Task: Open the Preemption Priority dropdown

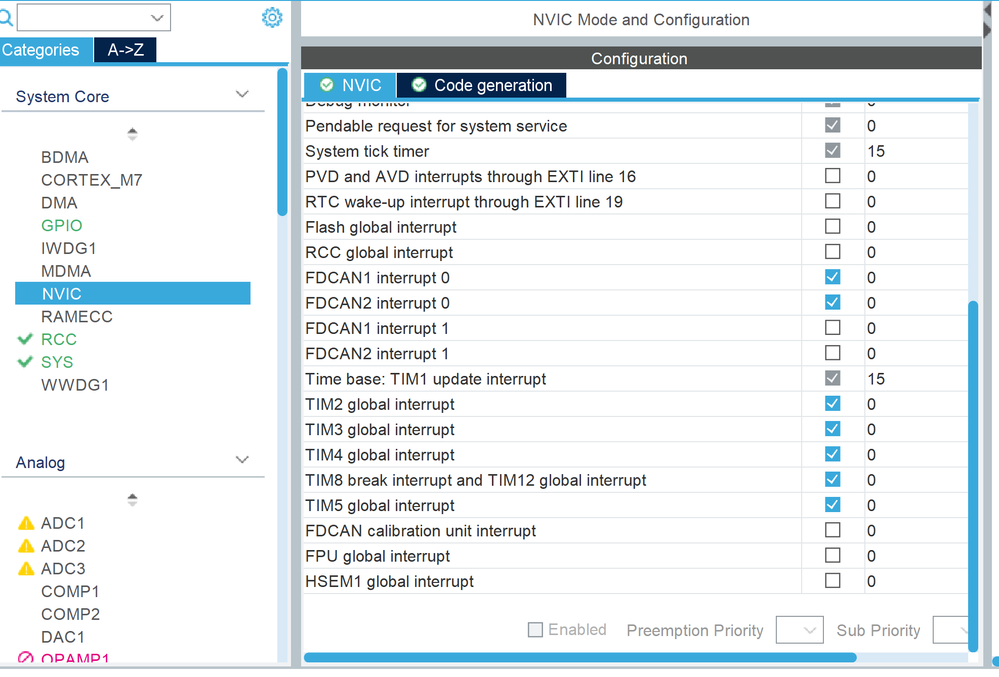Action: click(799, 630)
